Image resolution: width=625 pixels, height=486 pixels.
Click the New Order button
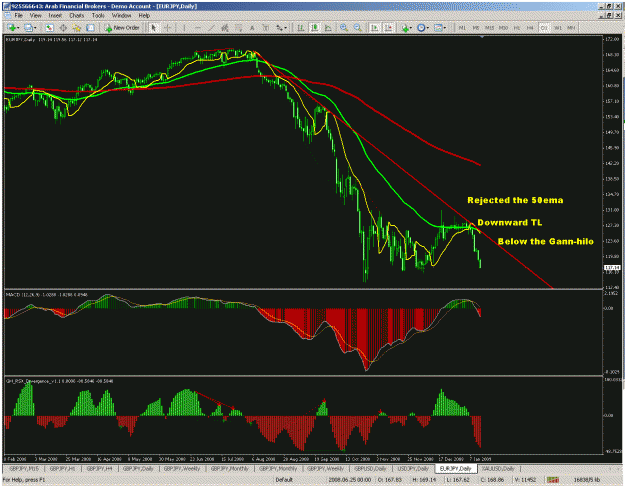122,28
